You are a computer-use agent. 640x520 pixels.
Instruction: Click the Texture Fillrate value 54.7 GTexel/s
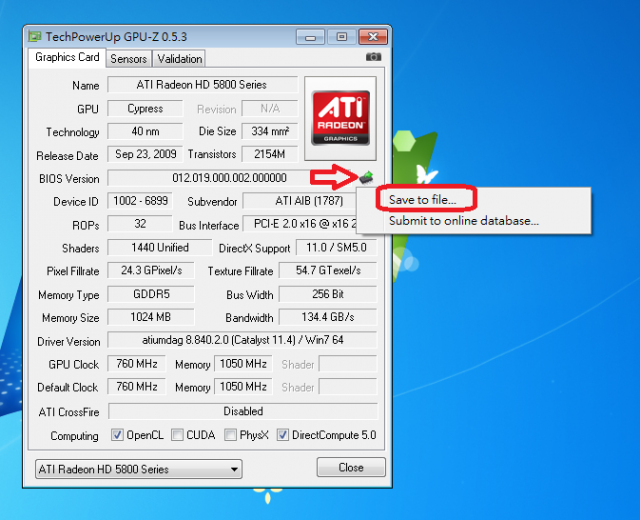[328, 270]
